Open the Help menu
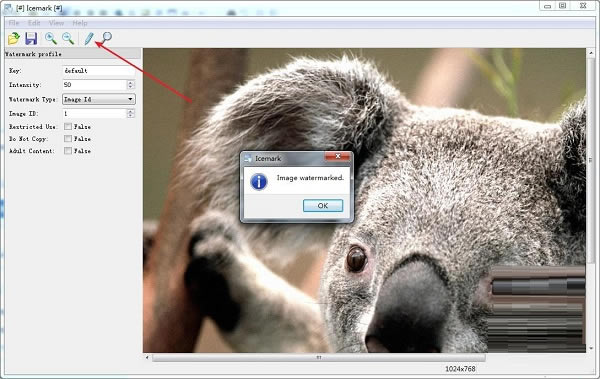Screen dimensions: 600x379 click(80, 23)
